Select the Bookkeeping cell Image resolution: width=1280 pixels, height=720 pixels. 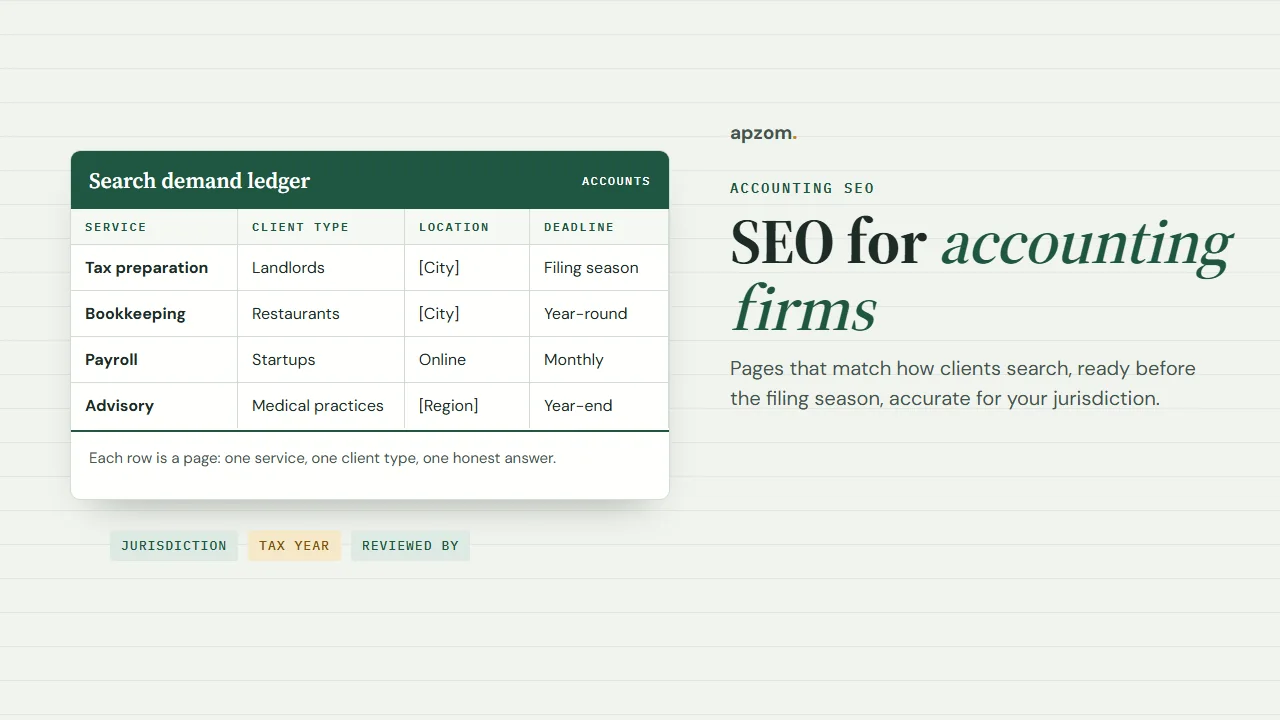[154, 314]
